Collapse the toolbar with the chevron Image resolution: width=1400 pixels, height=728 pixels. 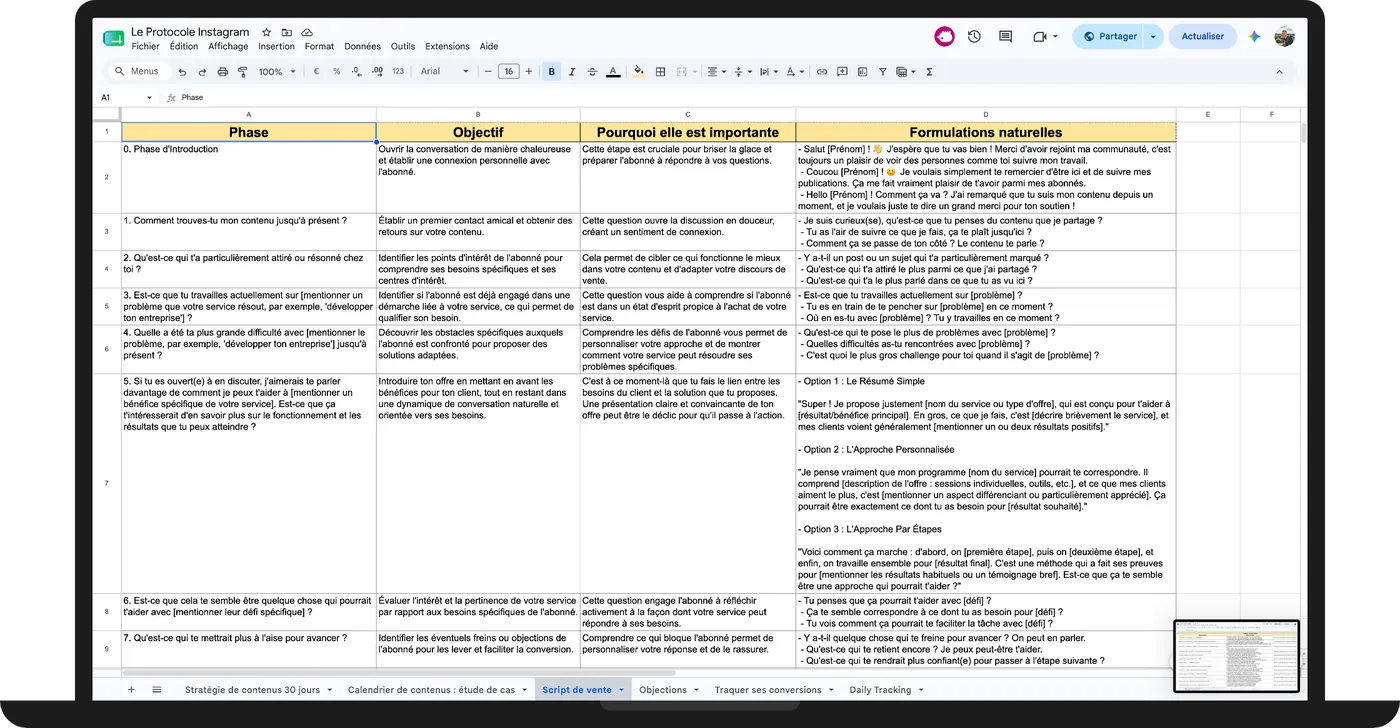tap(1279, 72)
